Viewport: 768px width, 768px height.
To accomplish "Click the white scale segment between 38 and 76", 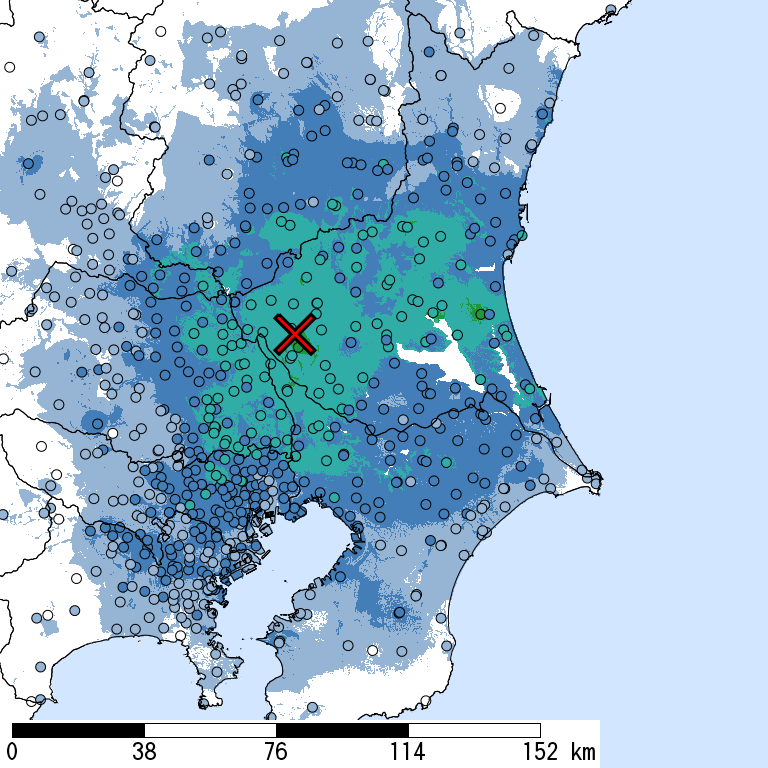I will (x=210, y=730).
